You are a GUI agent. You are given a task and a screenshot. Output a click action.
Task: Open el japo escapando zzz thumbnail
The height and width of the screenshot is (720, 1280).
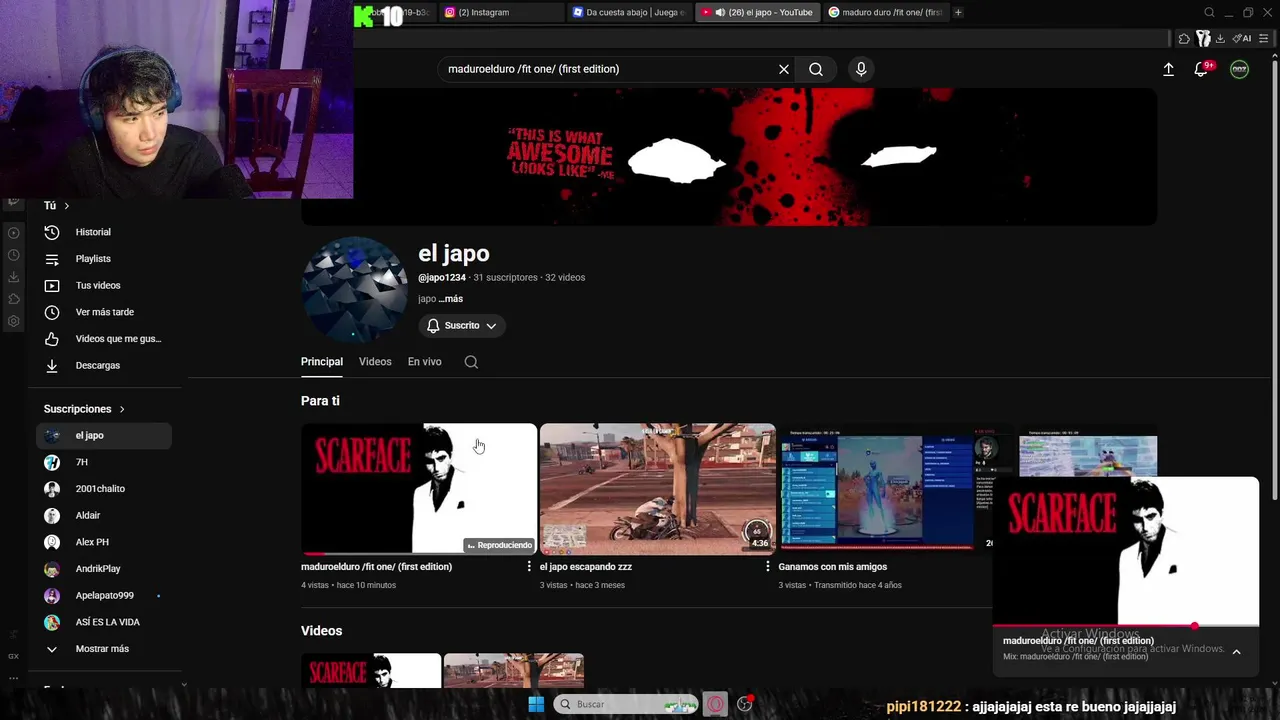[x=658, y=489]
